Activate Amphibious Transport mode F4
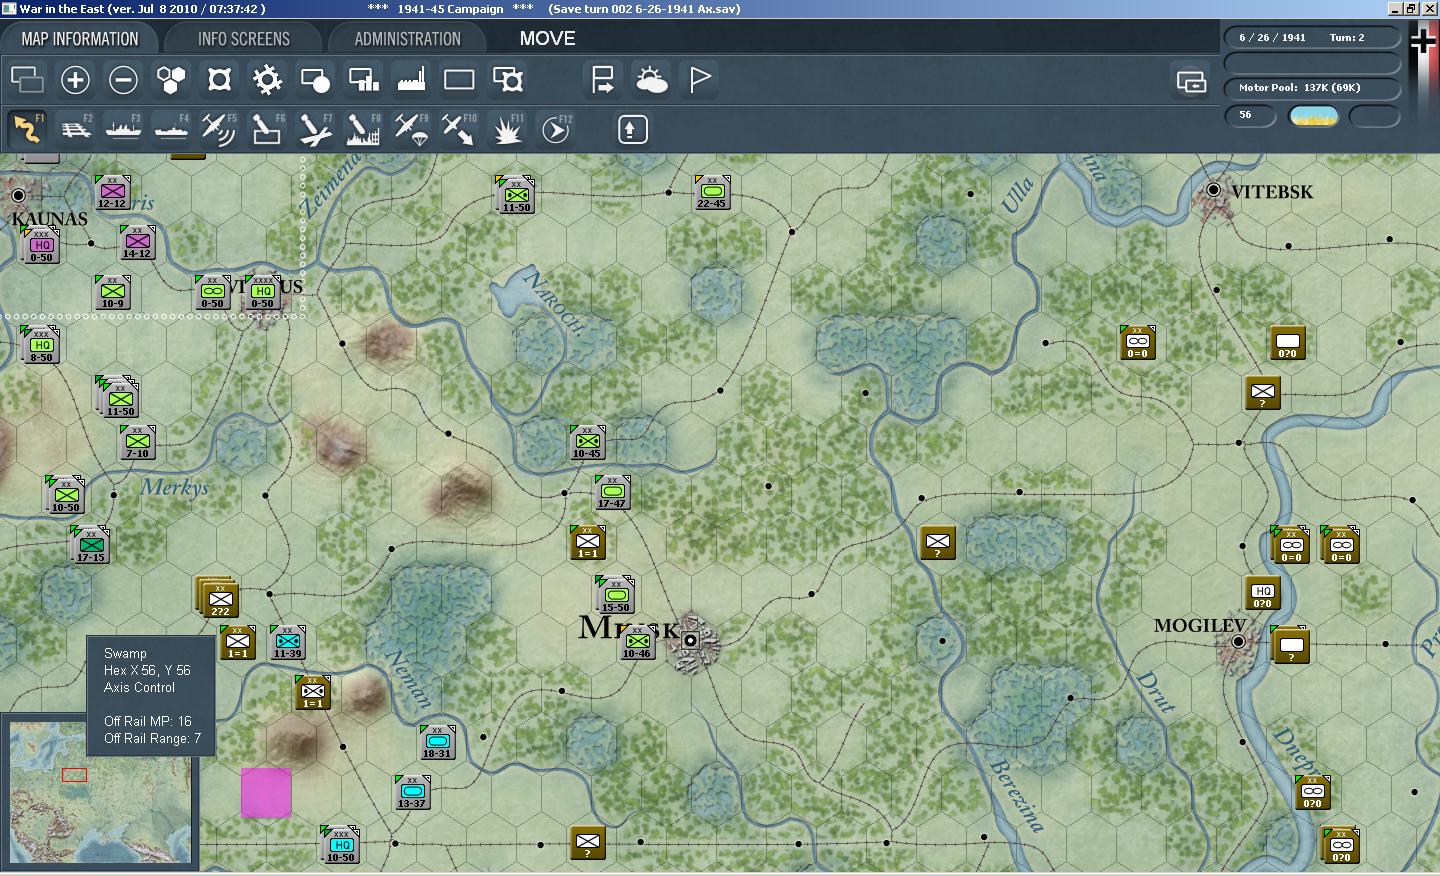Viewport: 1440px width, 876px height. click(171, 129)
